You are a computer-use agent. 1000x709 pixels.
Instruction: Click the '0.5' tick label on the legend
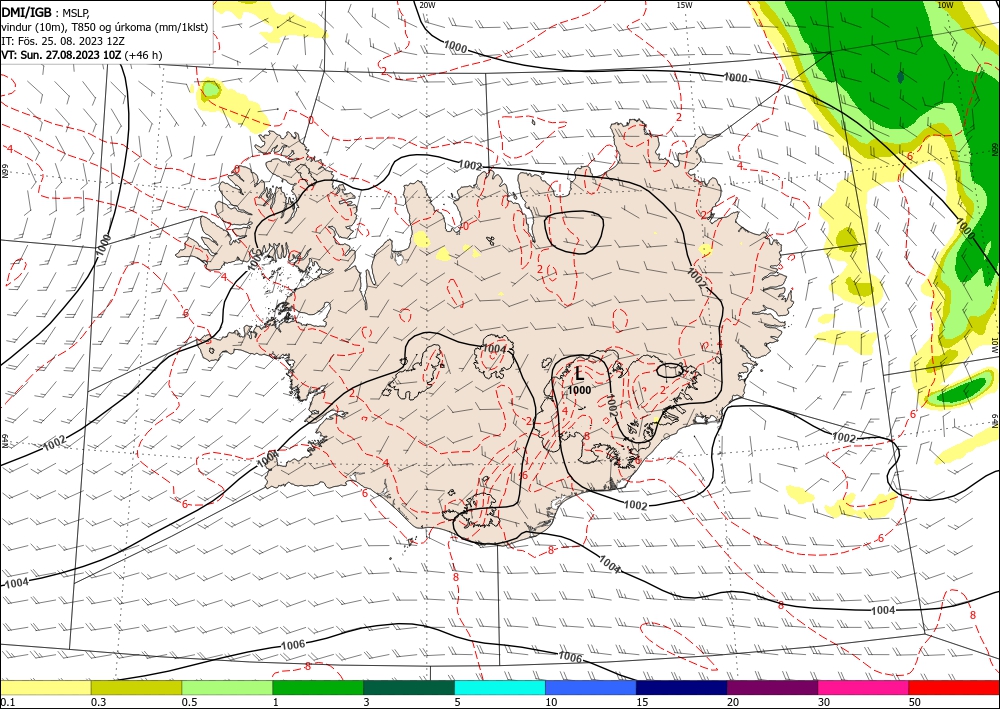(x=189, y=702)
